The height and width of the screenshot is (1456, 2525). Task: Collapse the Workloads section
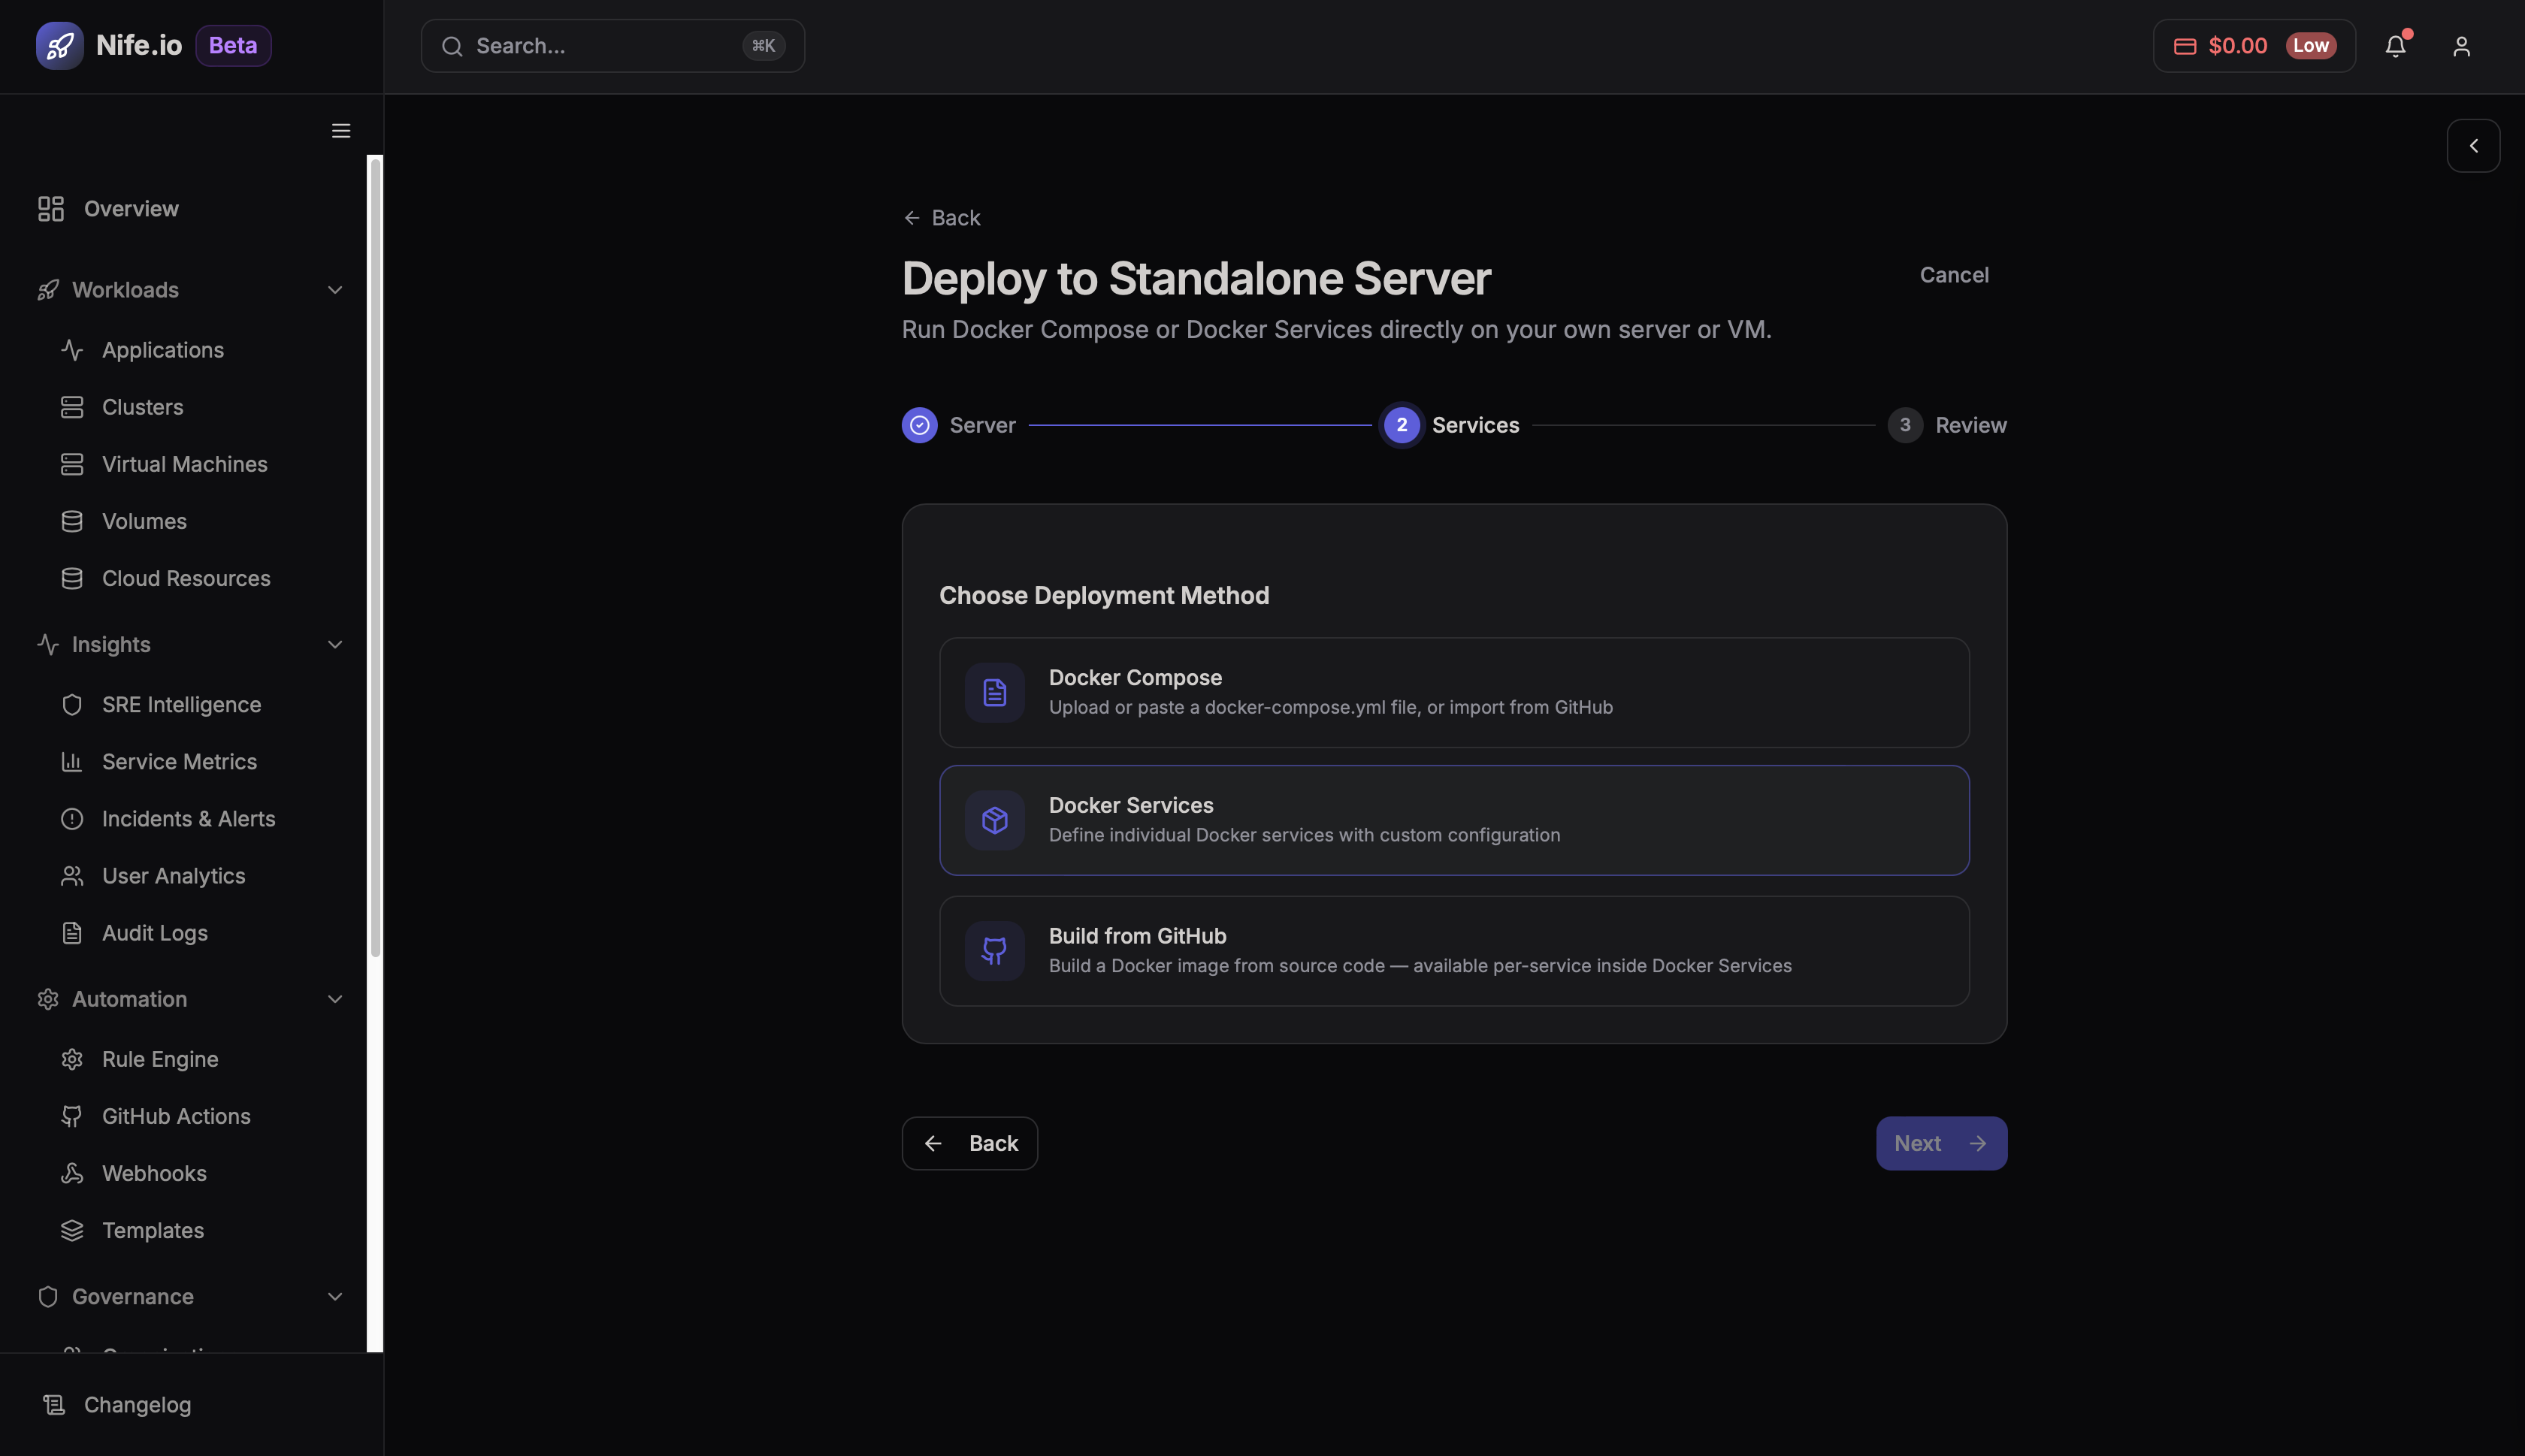[334, 289]
